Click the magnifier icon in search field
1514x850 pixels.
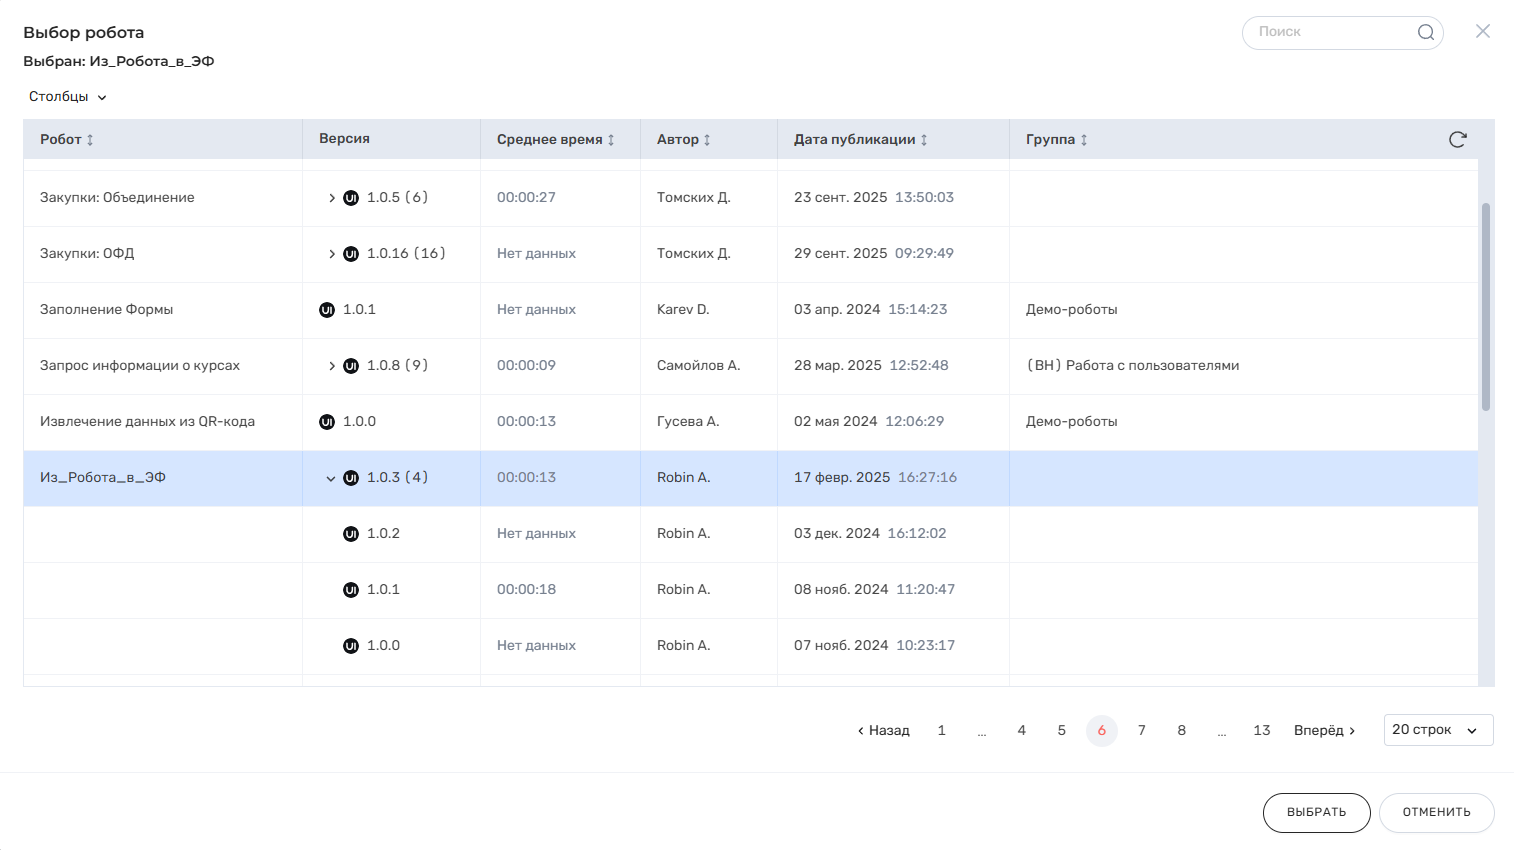1425,32
